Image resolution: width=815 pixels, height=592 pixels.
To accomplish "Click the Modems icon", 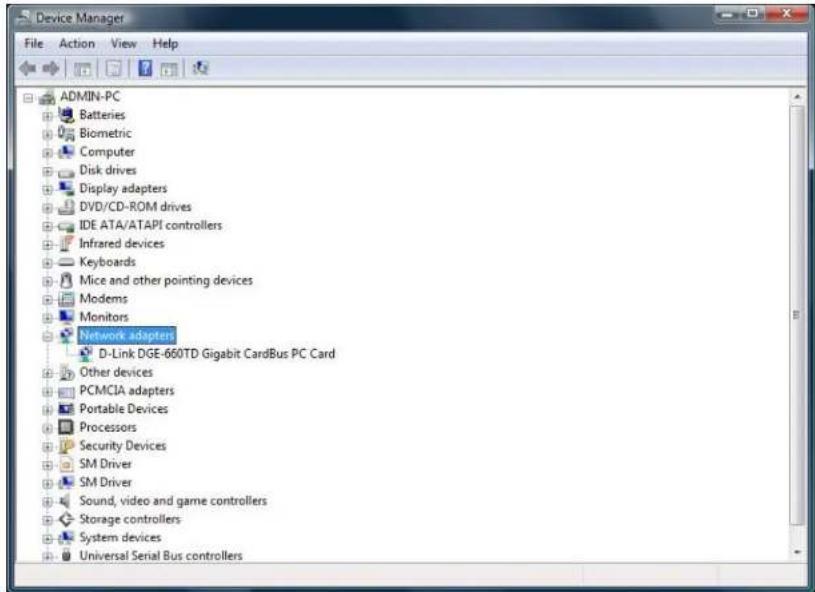I will [66, 299].
